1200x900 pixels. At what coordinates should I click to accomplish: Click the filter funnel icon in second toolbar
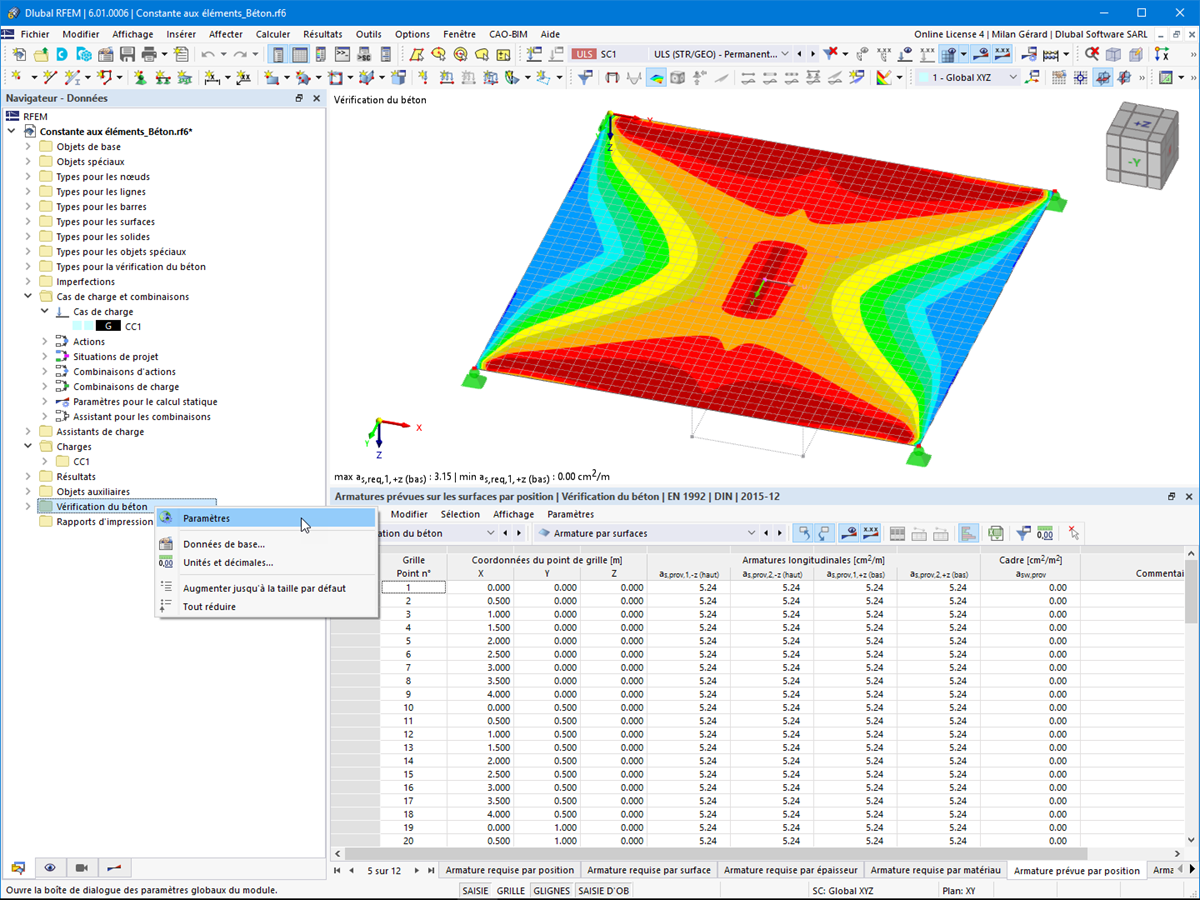587,77
